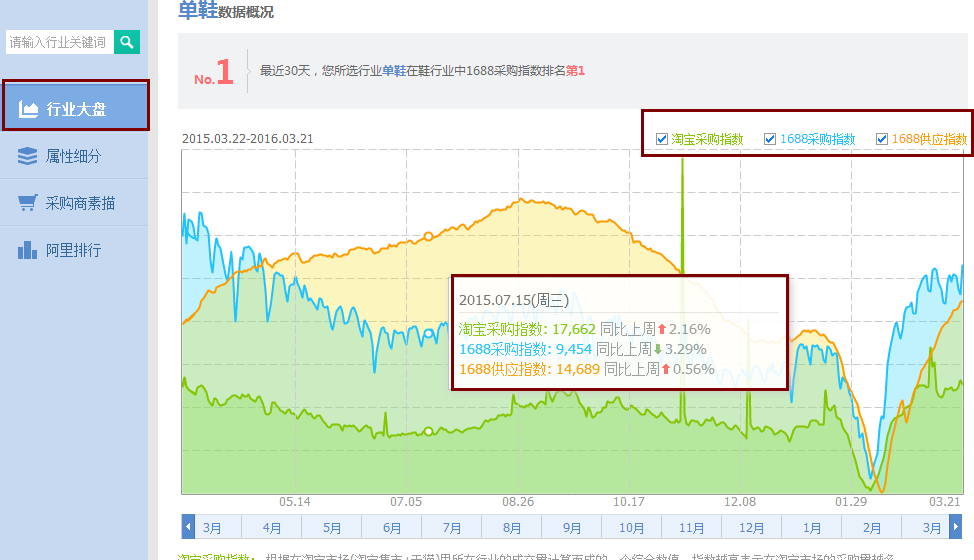Click the bar chart icon beside 阿里排行
The width and height of the screenshot is (974, 560).
[28, 250]
